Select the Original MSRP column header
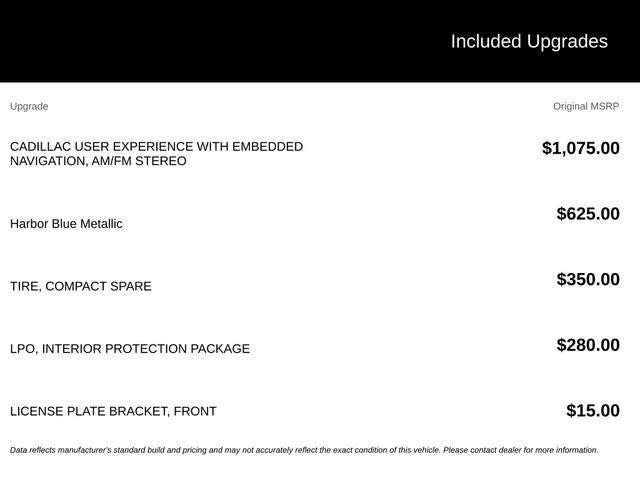The width and height of the screenshot is (640, 480). pos(586,107)
